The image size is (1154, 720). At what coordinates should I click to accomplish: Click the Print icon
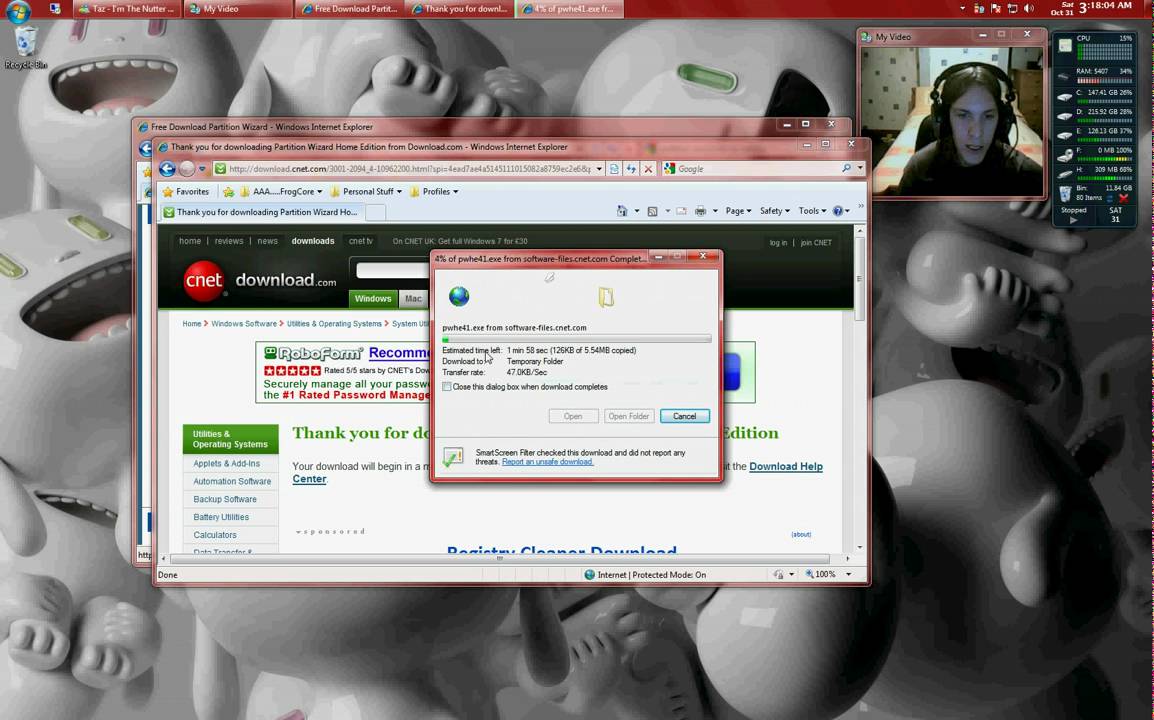[700, 211]
